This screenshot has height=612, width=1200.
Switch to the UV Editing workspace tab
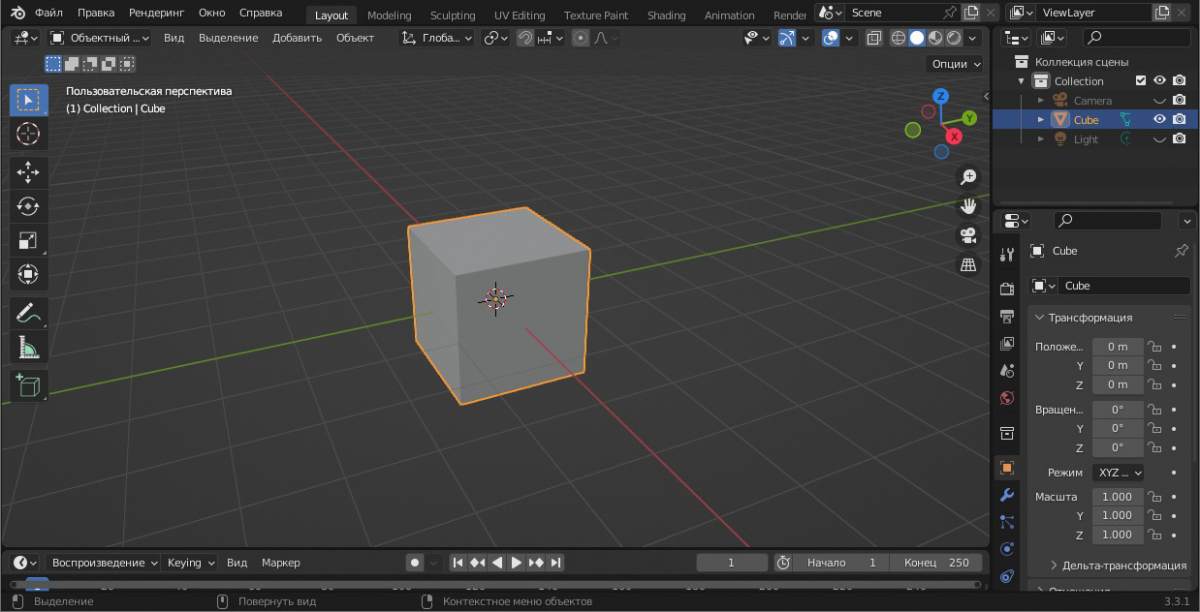520,15
